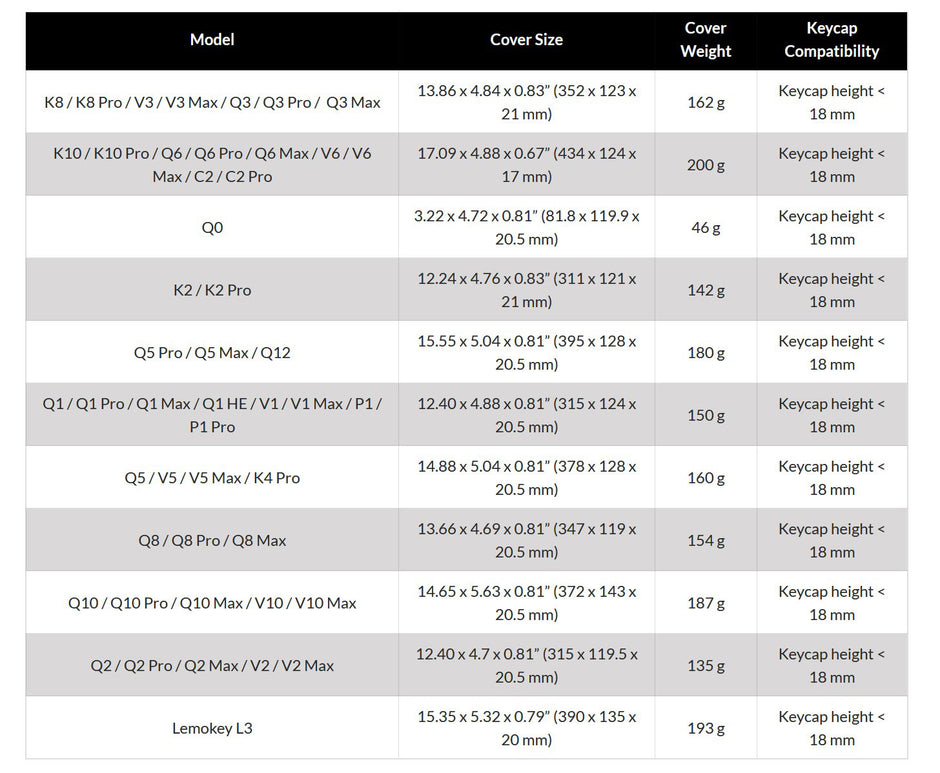Click keycap height cell in Lemokey L3 row
The height and width of the screenshot is (773, 940).
tap(831, 728)
